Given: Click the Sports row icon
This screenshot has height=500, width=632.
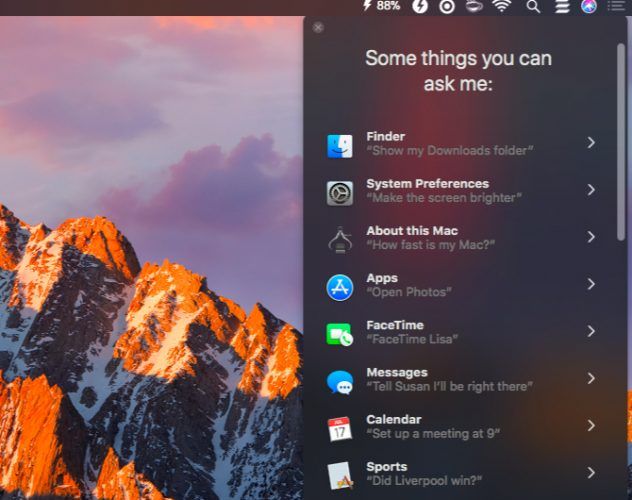Looking at the screenshot, I should 340,476.
